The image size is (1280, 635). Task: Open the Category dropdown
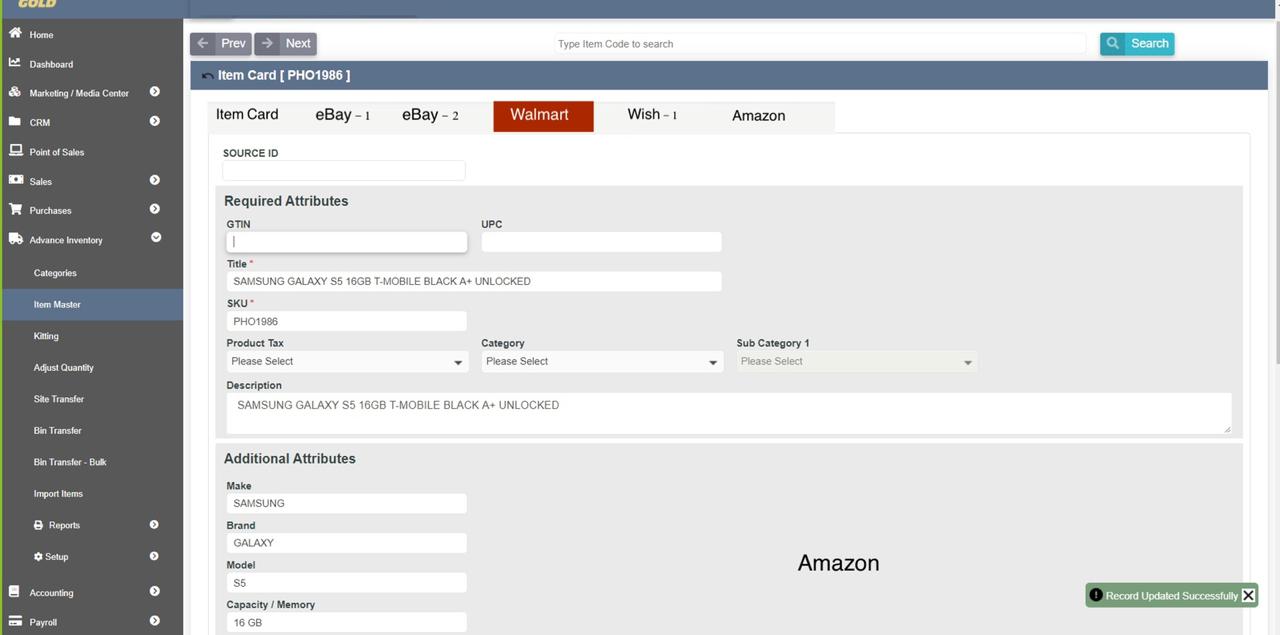point(602,362)
